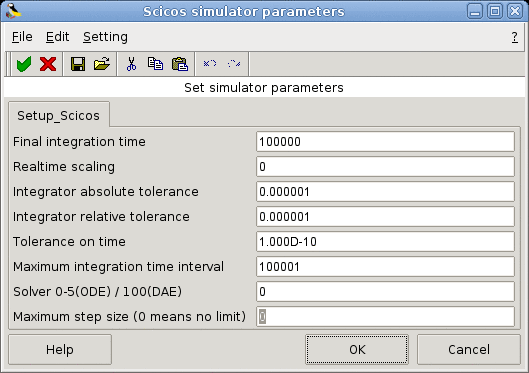This screenshot has width=529, height=373.
Task: Open the question mark help menu
Action: pyautogui.click(x=514, y=37)
